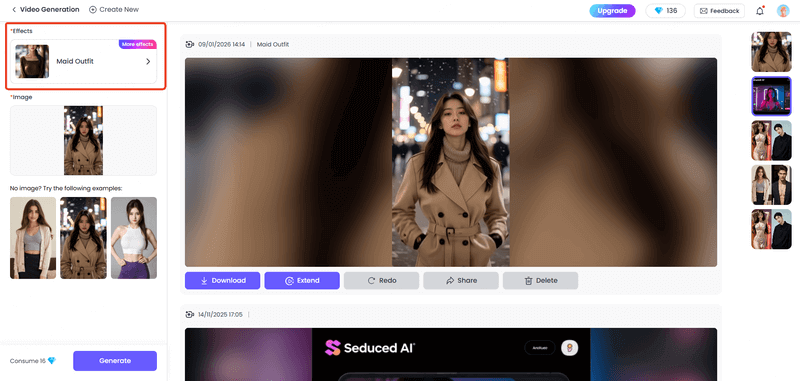Click the Create New plus icon
This screenshot has height=381, width=800.
[92, 10]
